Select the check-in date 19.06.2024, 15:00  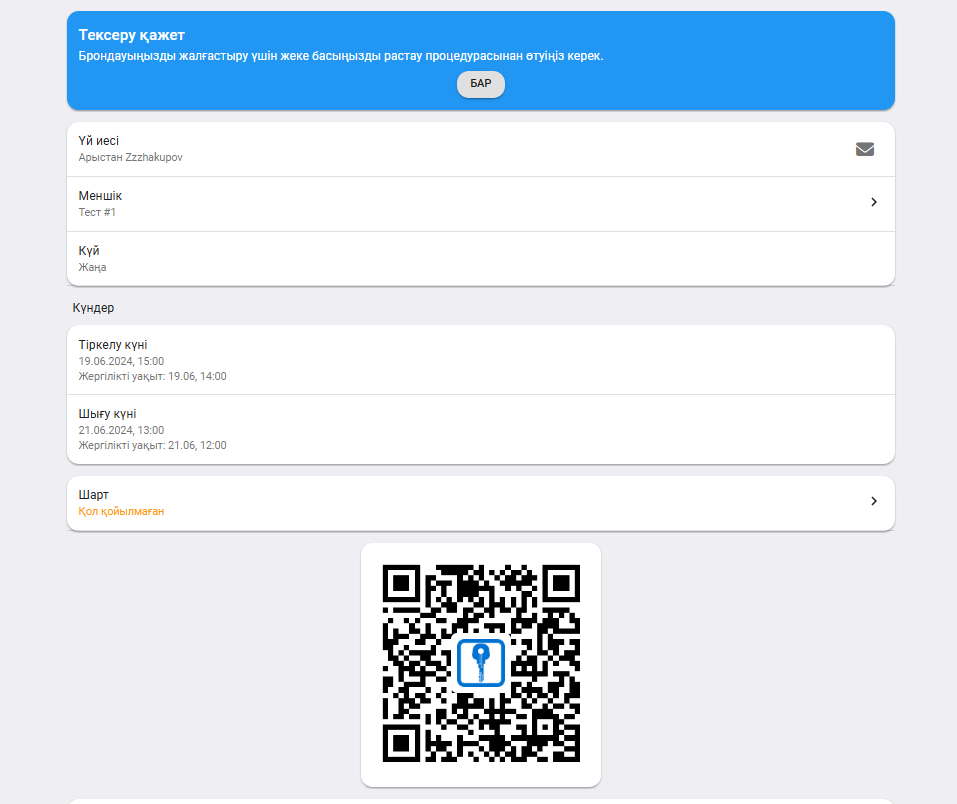(x=121, y=361)
